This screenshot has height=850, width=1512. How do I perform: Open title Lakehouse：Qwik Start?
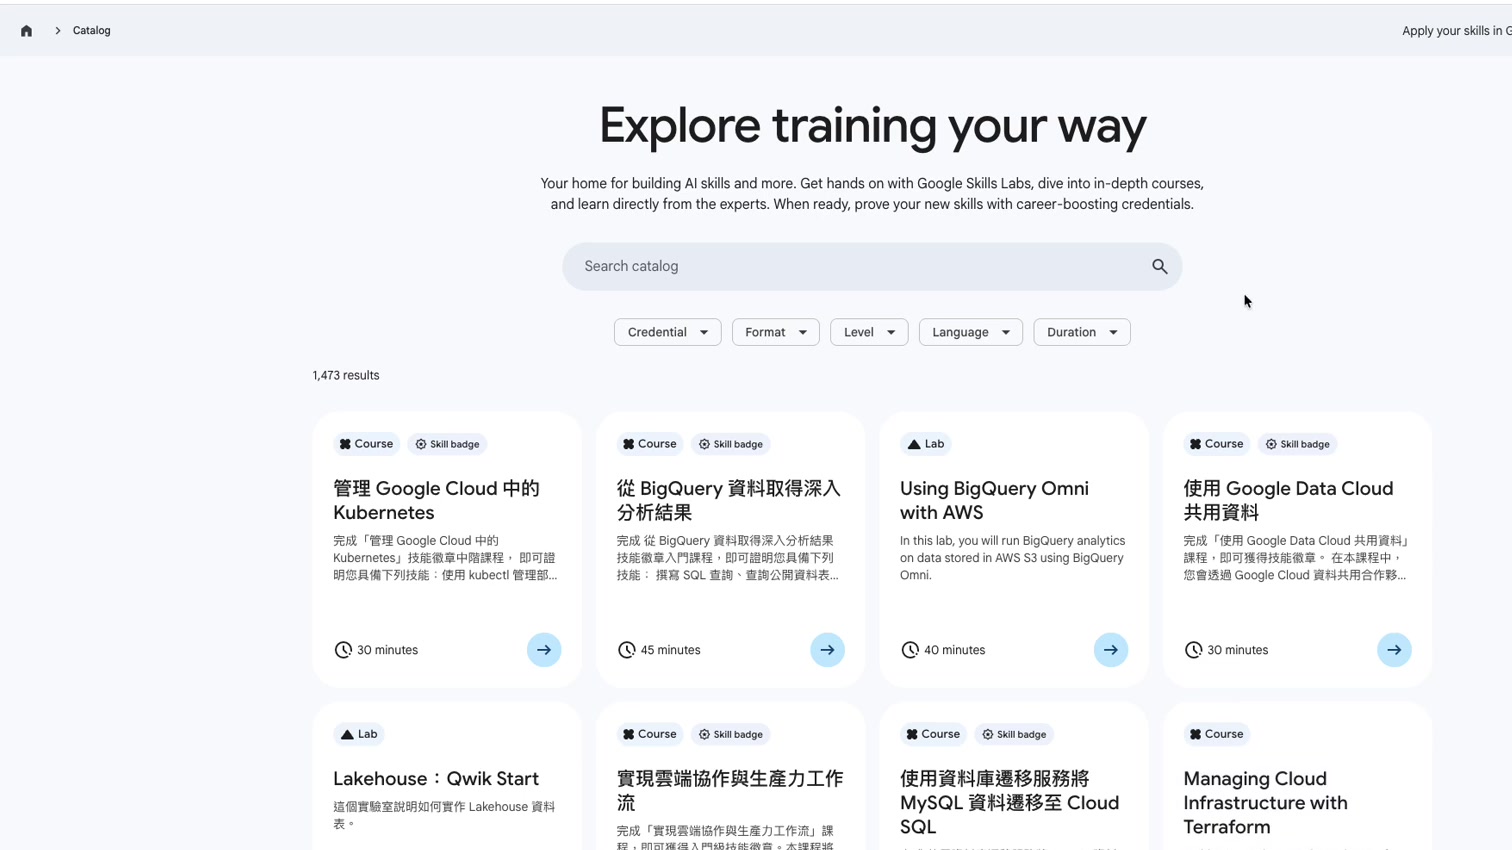coord(436,779)
